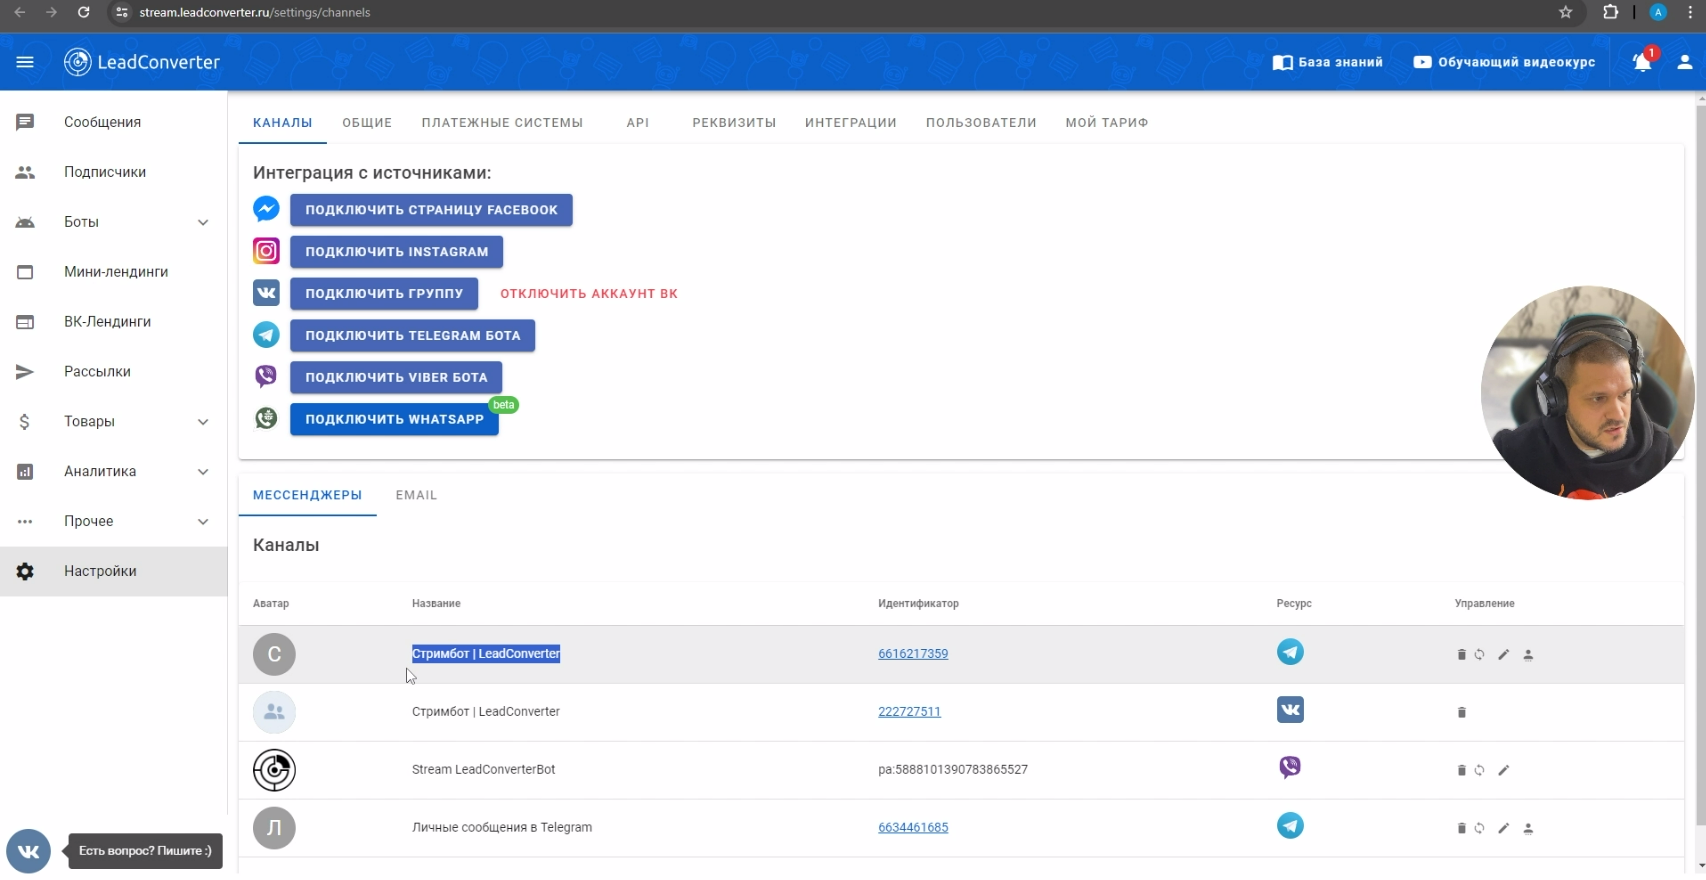
Task: Delete the VK Стримбот channel 222727511
Action: click(x=1461, y=713)
